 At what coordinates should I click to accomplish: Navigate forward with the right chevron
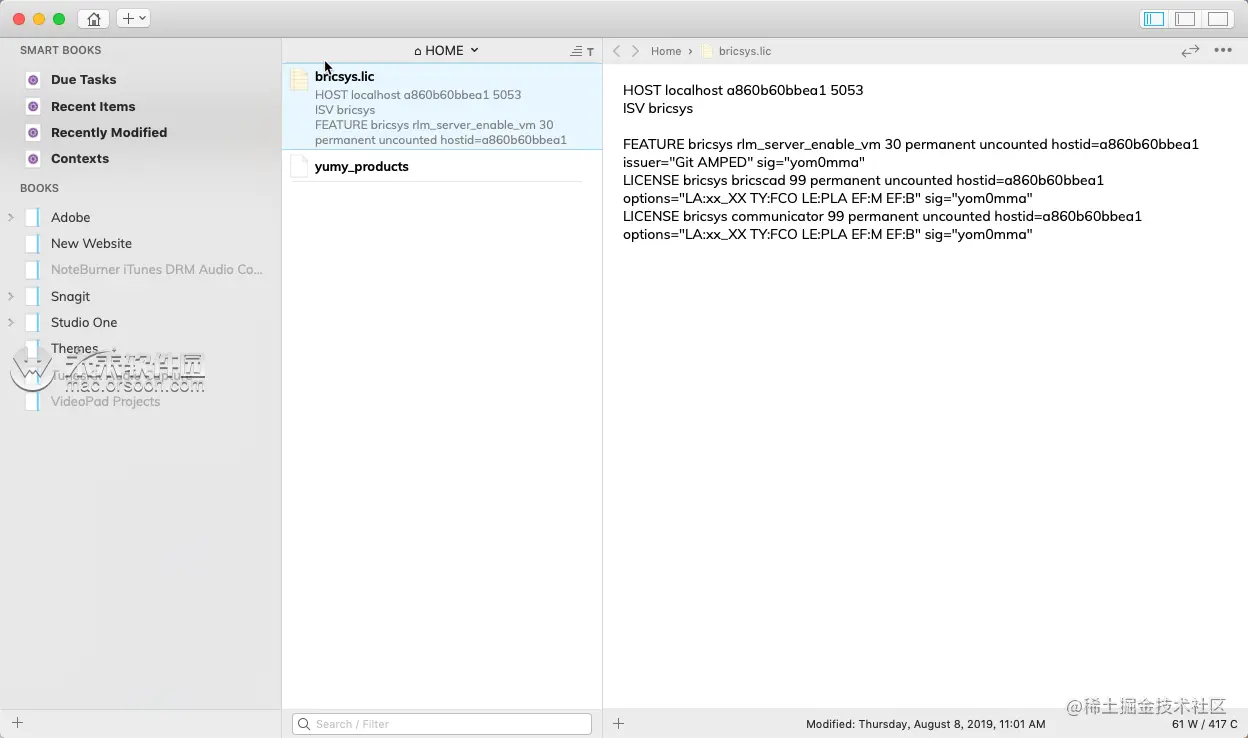[x=635, y=51]
